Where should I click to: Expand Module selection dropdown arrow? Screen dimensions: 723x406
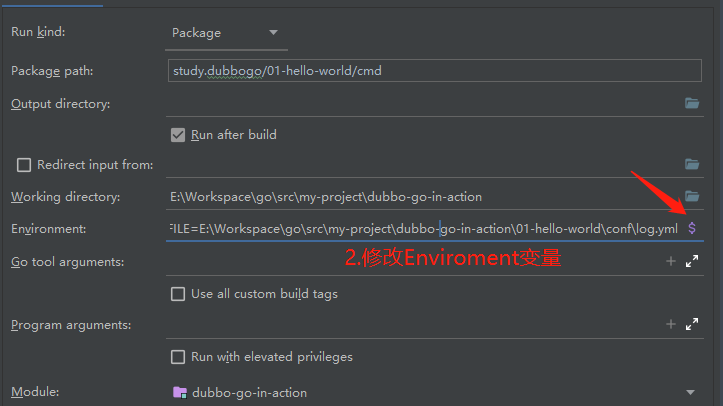click(x=690, y=393)
